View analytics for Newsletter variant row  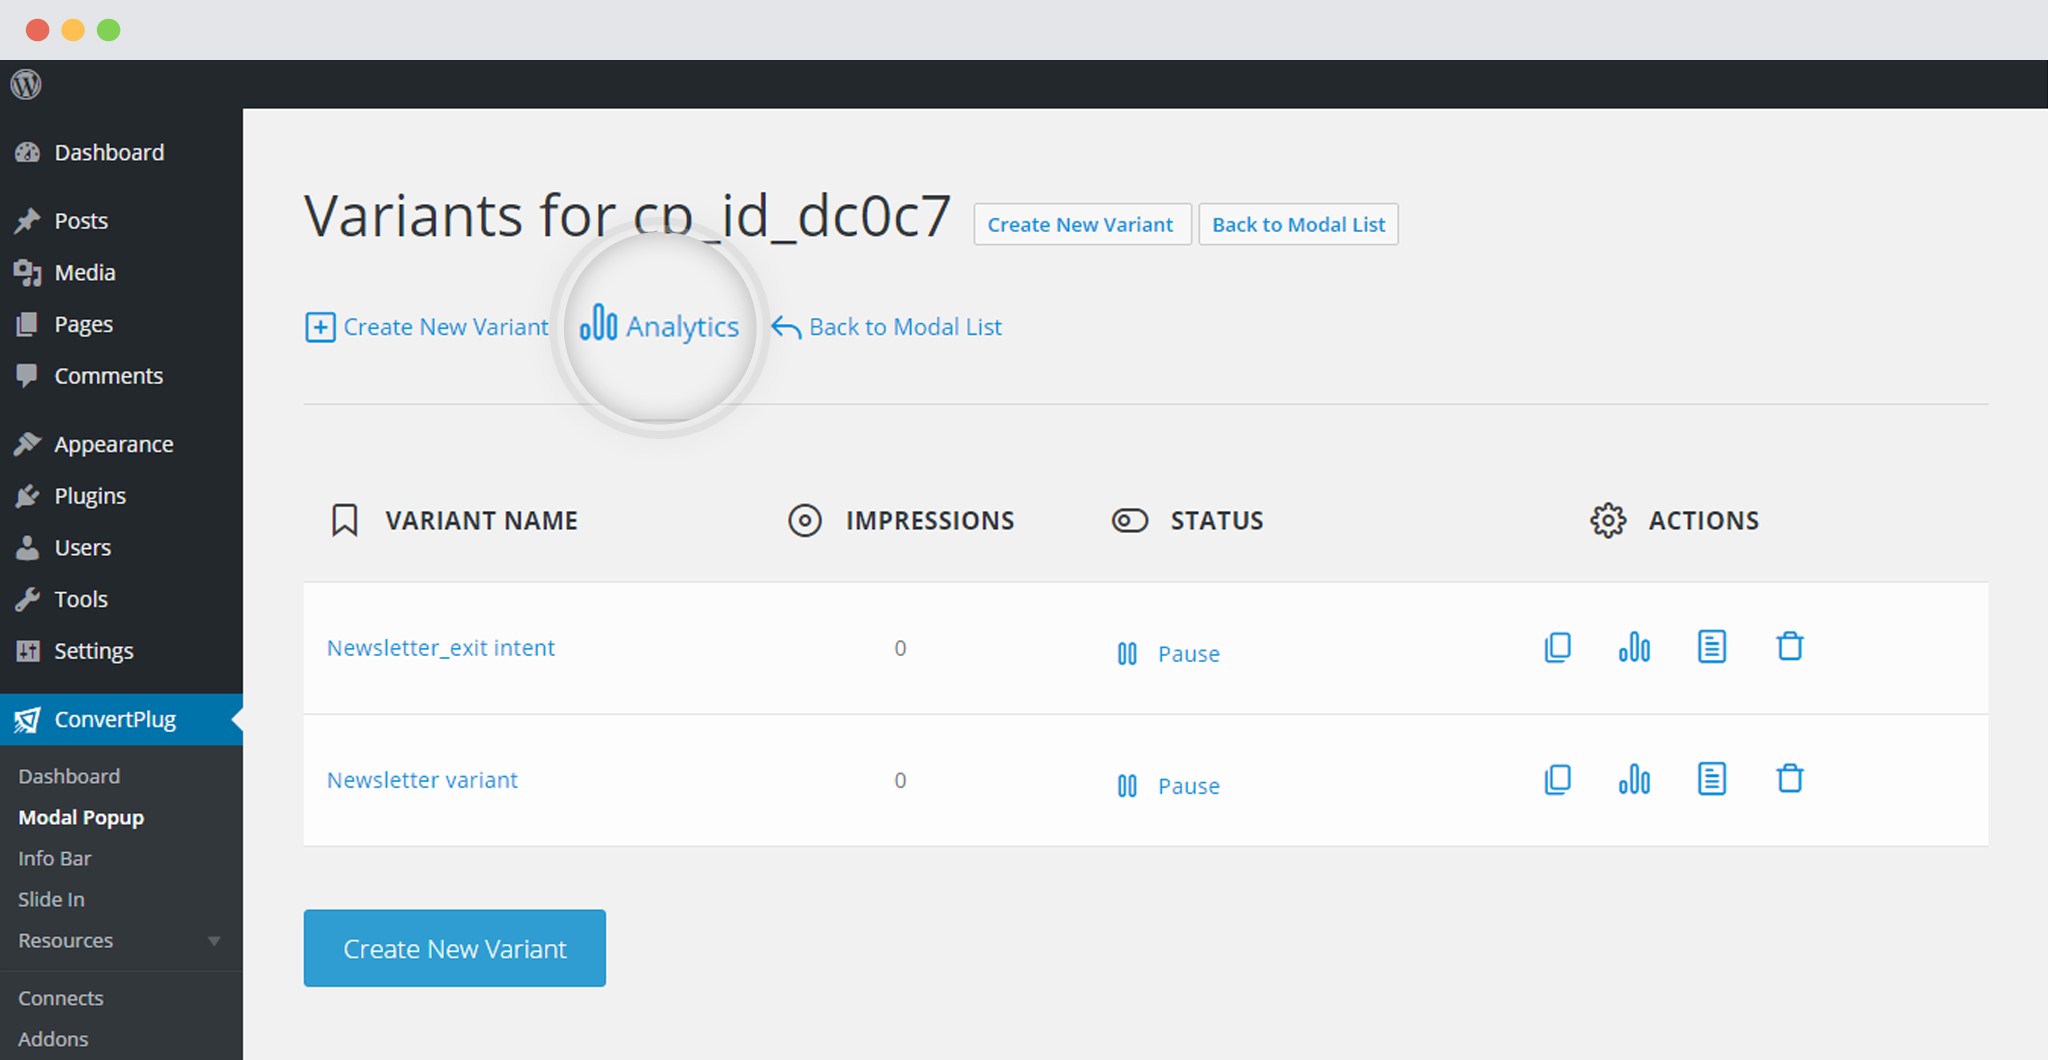pos(1634,779)
